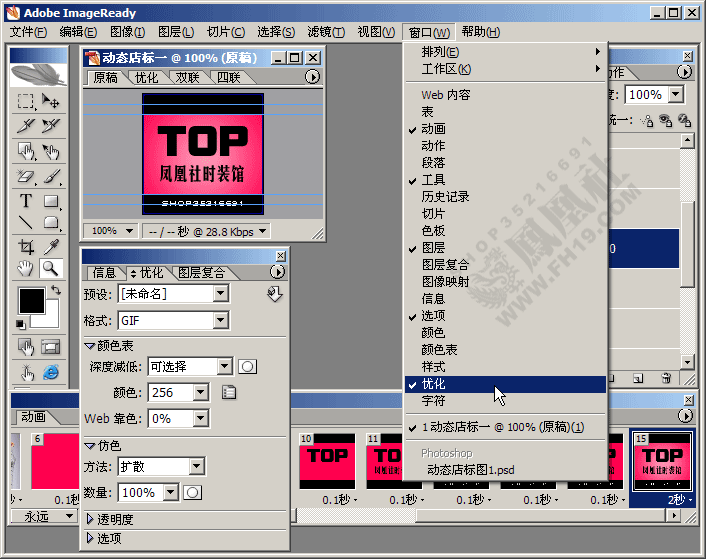Toggle the 动画 panel in Window menu
Viewport: 706px width, 559px height.
point(506,129)
